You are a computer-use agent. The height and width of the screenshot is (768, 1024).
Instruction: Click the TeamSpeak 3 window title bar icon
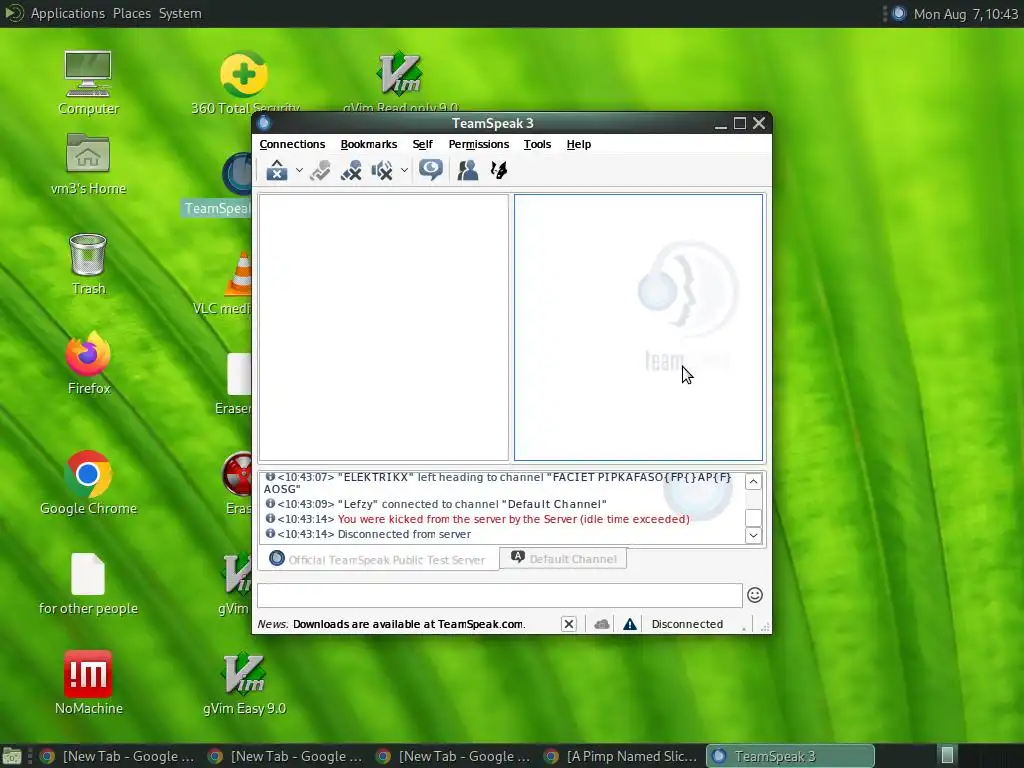(x=264, y=123)
